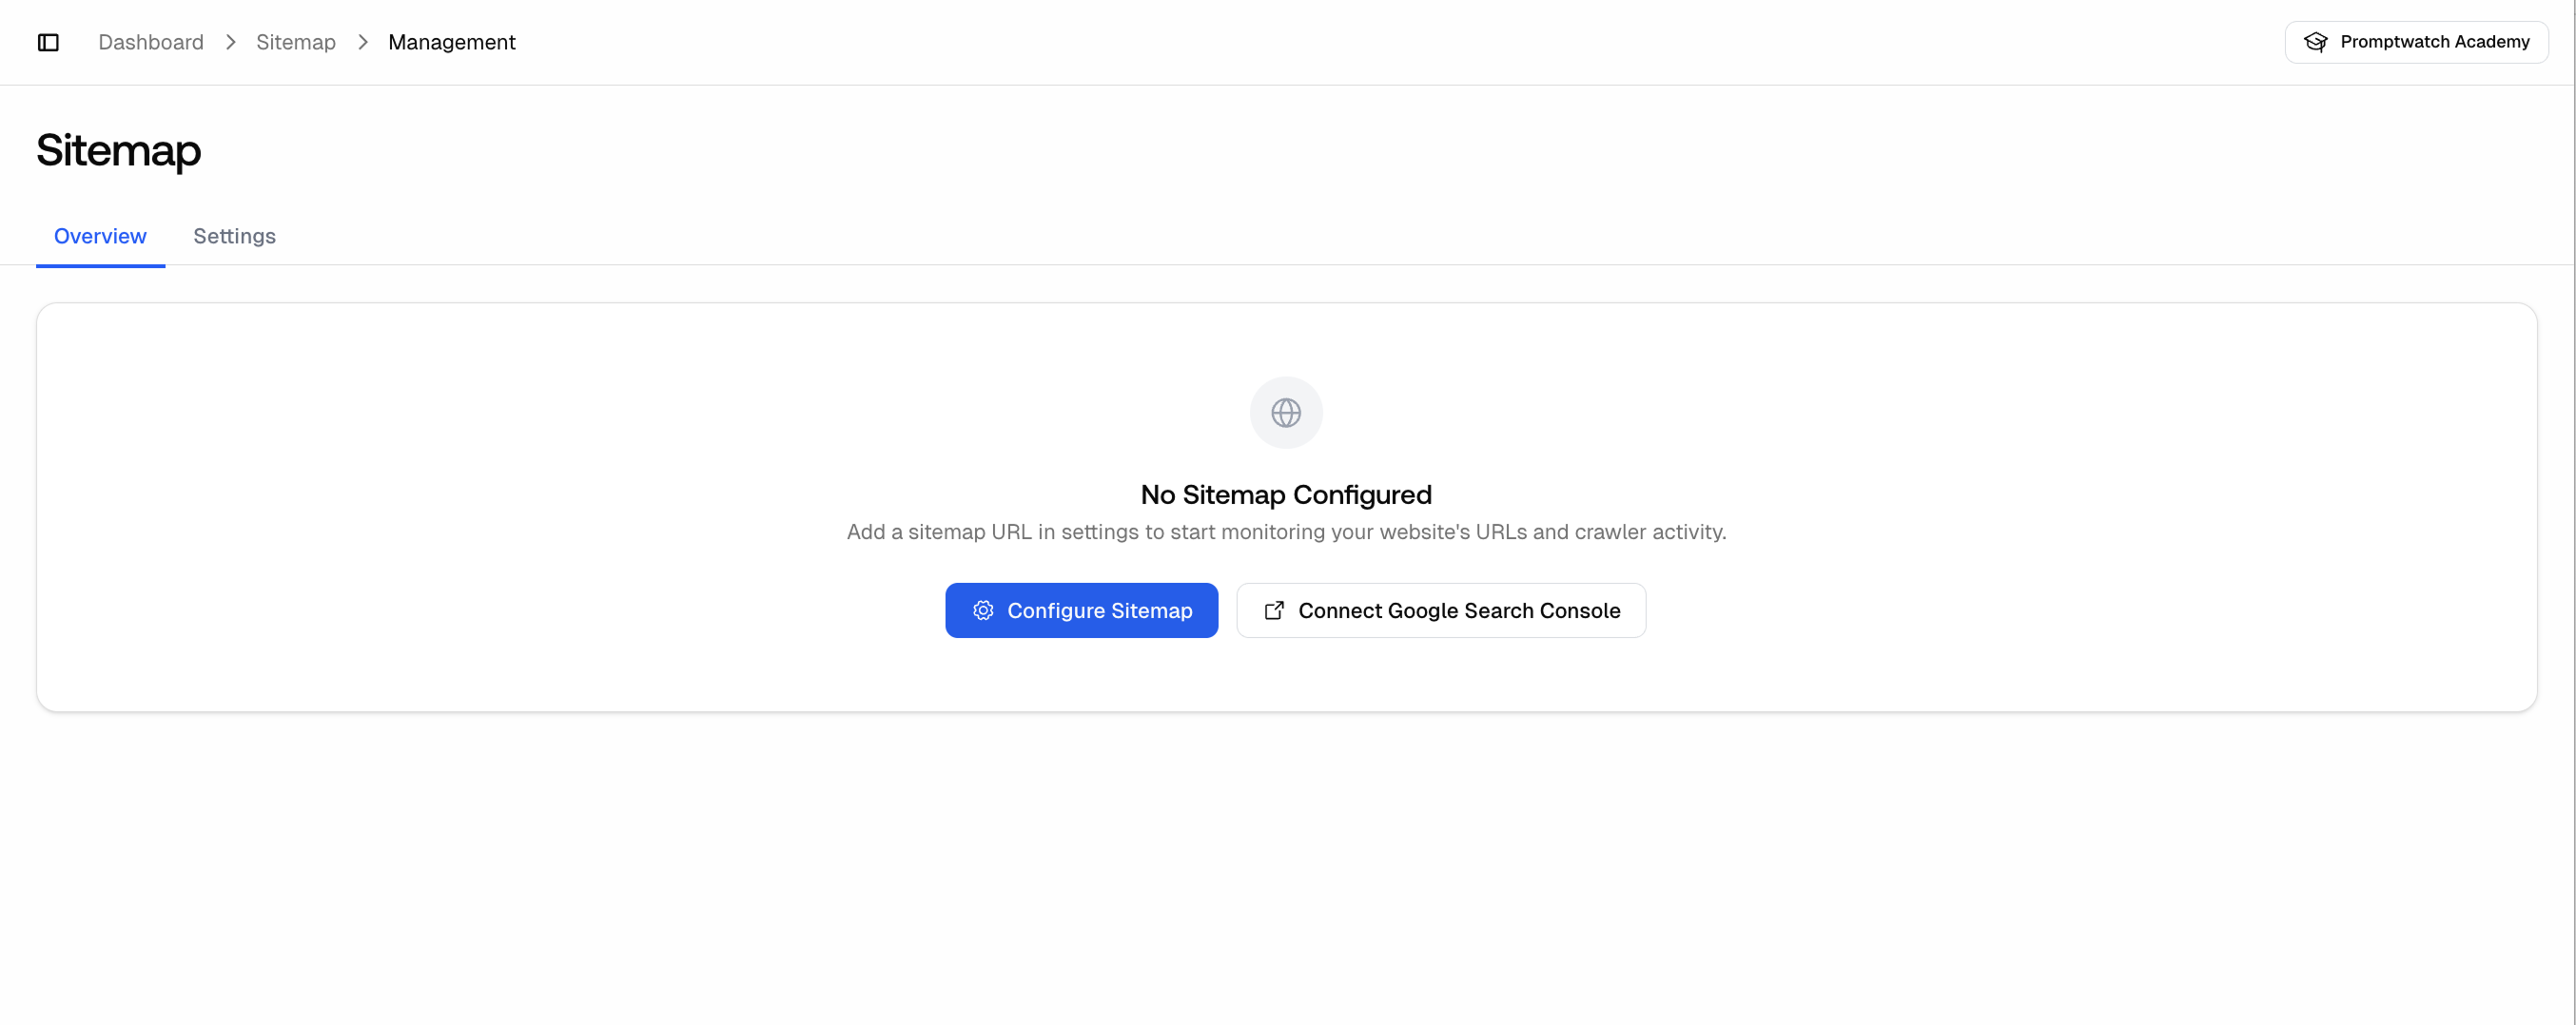Click the graduation cap Academy icon

coord(2315,42)
